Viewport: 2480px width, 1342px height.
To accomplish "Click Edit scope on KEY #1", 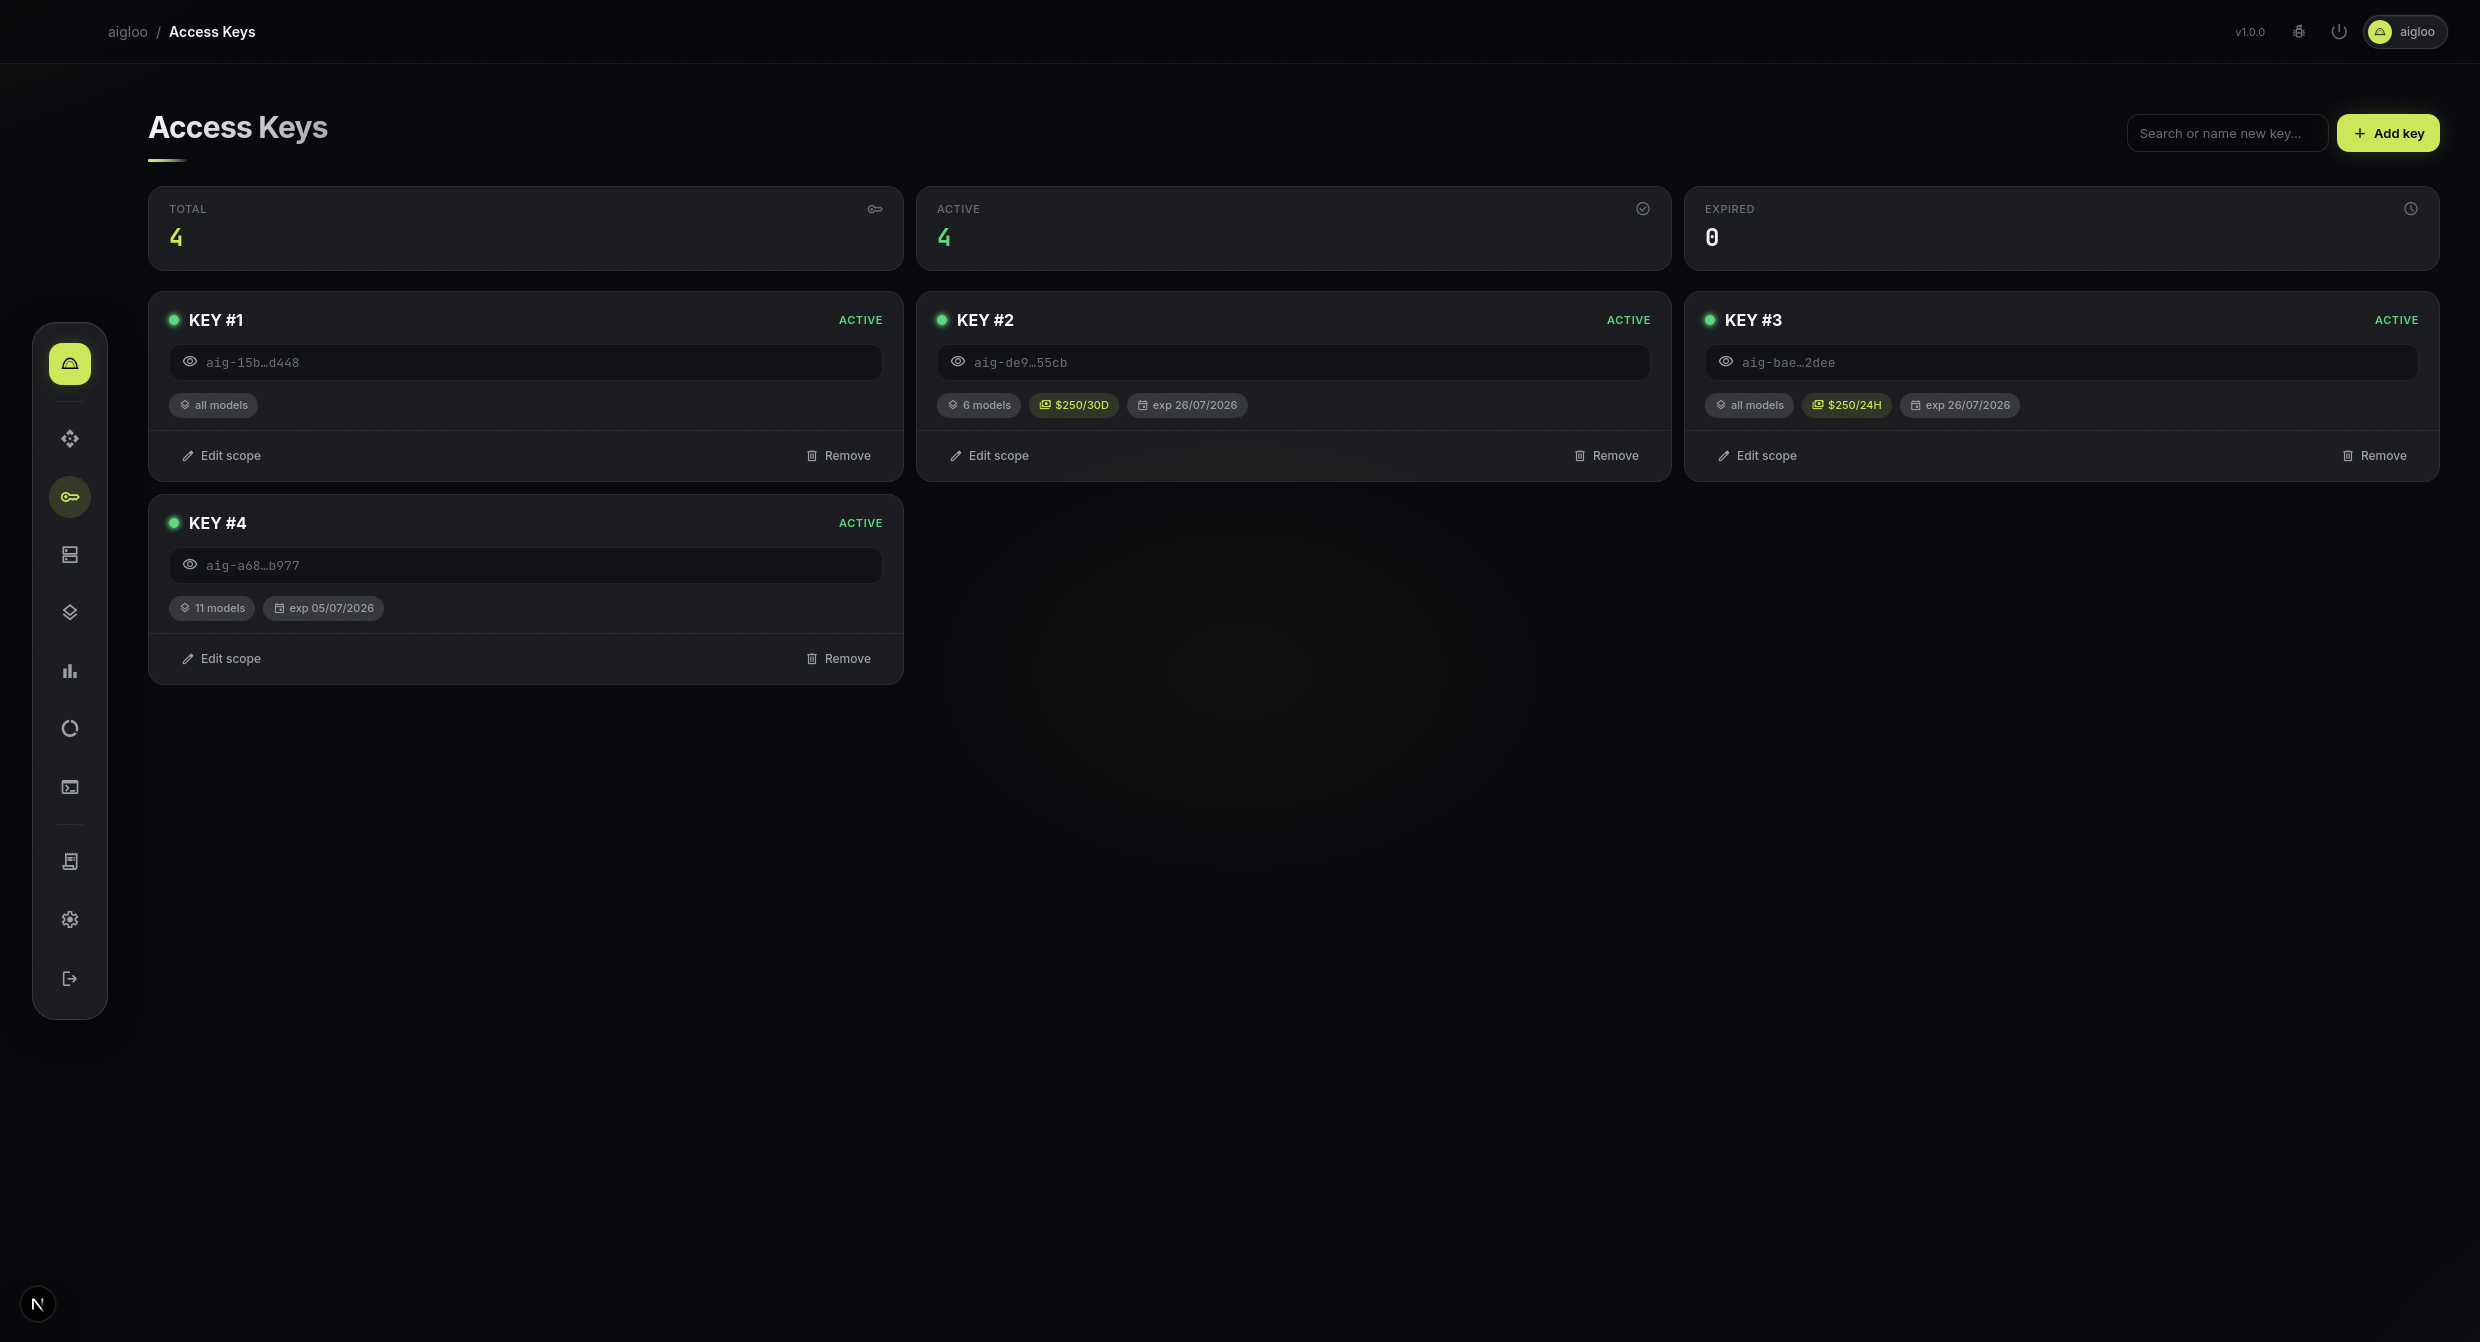I will click(221, 456).
